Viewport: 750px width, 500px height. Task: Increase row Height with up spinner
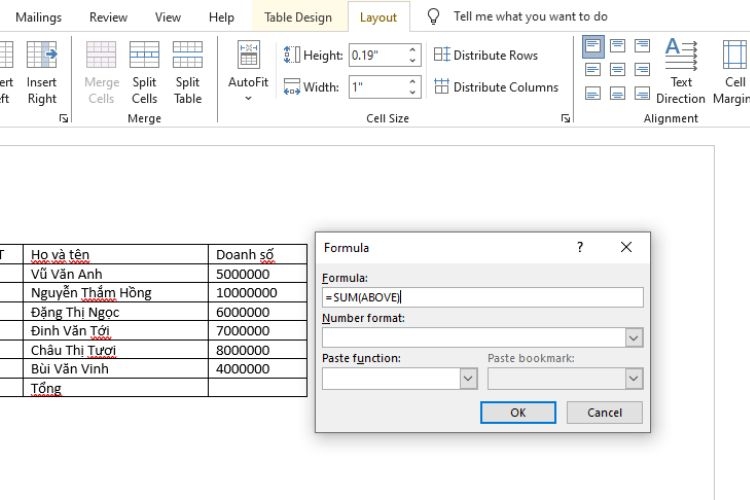(x=412, y=50)
